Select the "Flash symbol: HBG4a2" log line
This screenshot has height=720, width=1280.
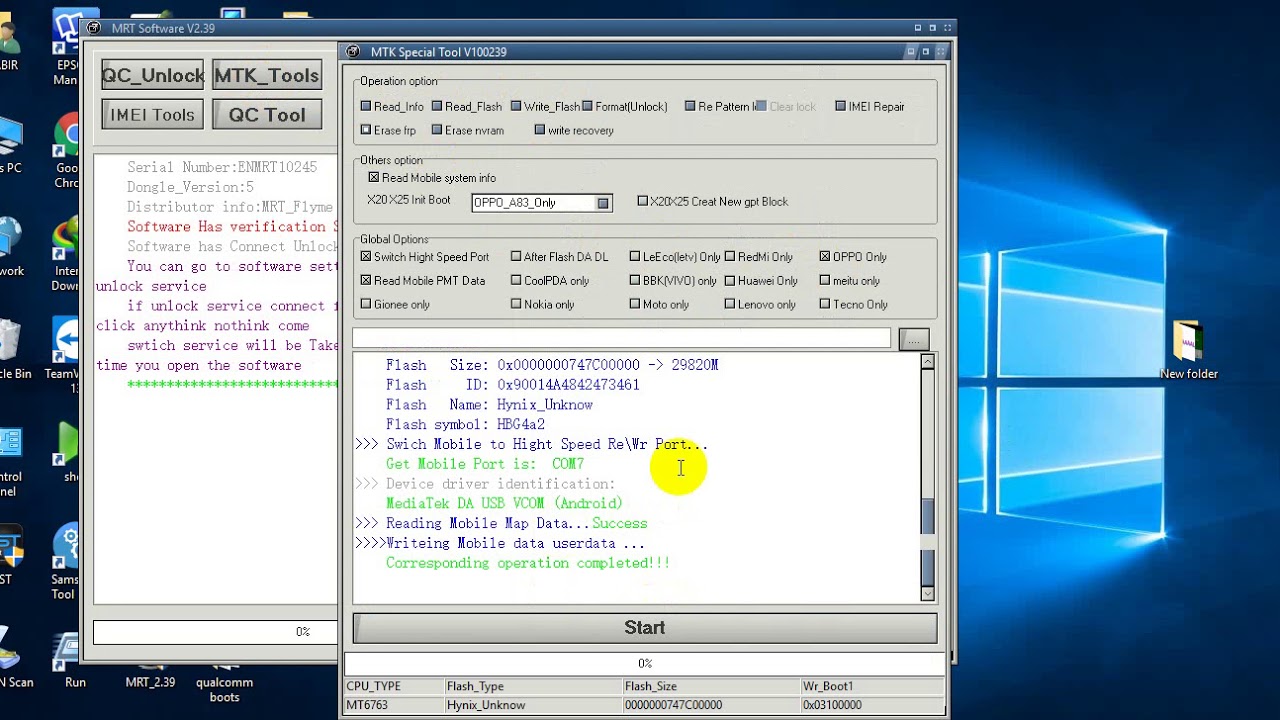tap(465, 425)
